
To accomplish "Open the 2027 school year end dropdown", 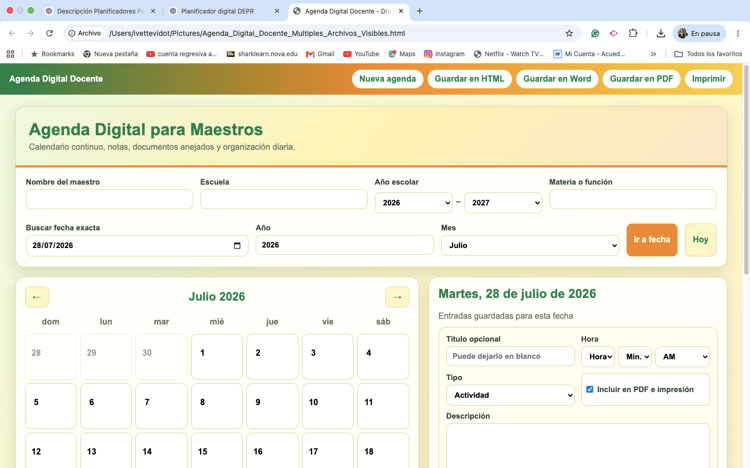I will (503, 203).
